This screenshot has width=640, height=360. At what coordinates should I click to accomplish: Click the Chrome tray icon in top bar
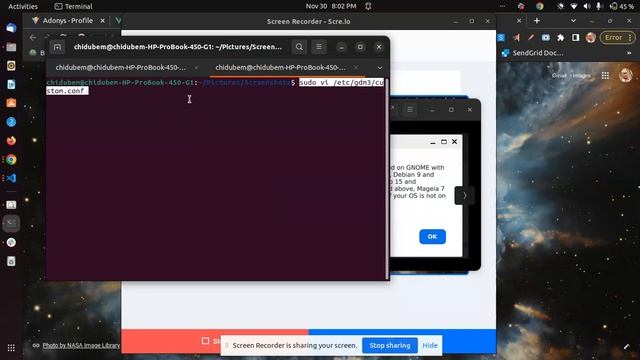coord(540,6)
